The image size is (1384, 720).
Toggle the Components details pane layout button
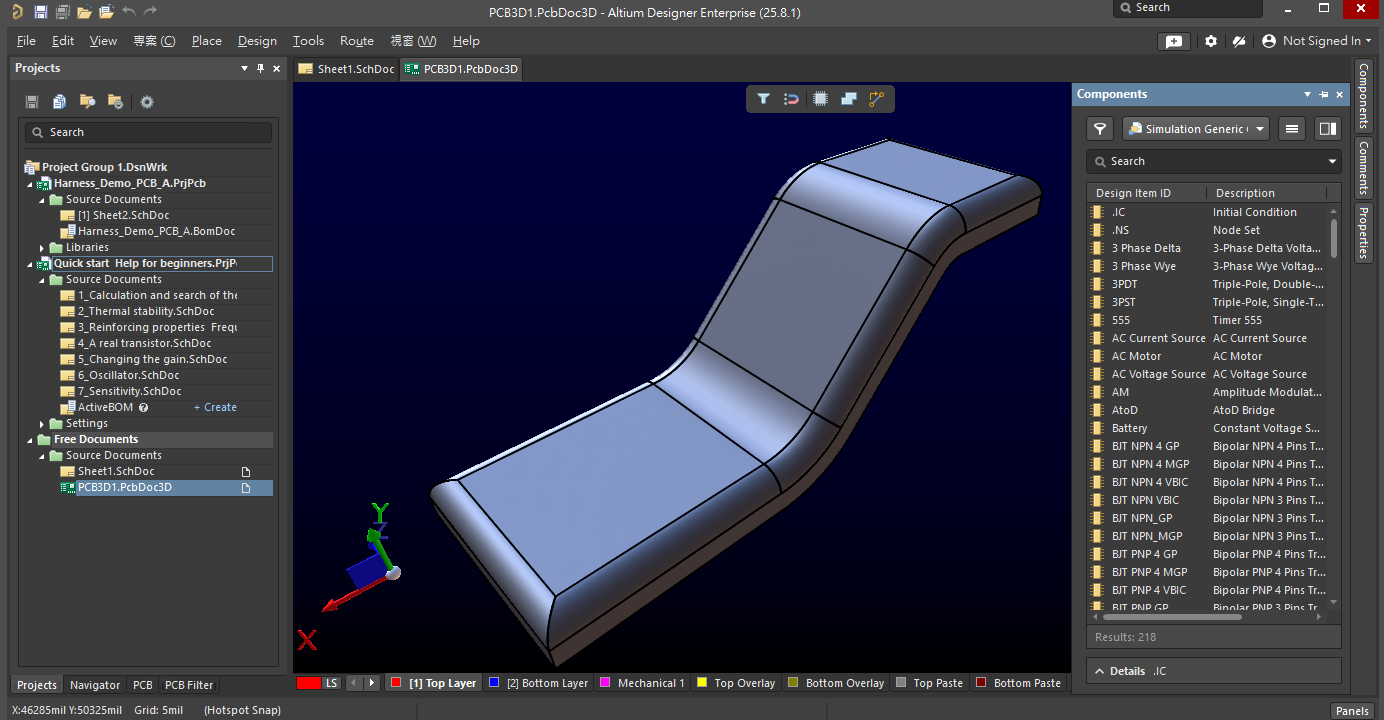pos(1327,129)
